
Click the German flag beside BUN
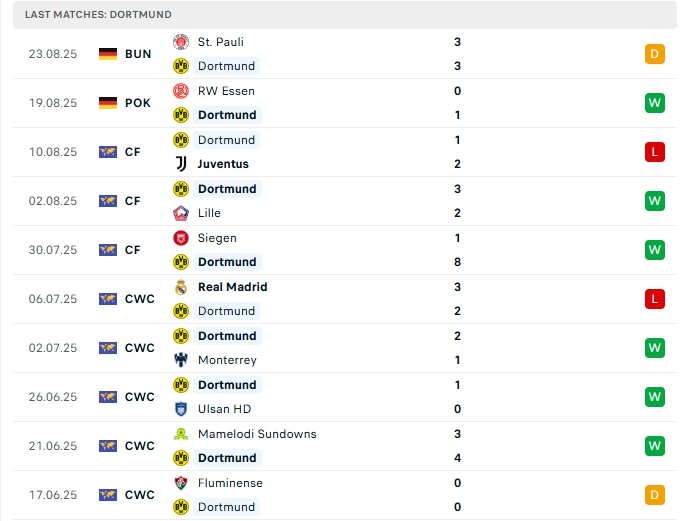pyautogui.click(x=108, y=54)
